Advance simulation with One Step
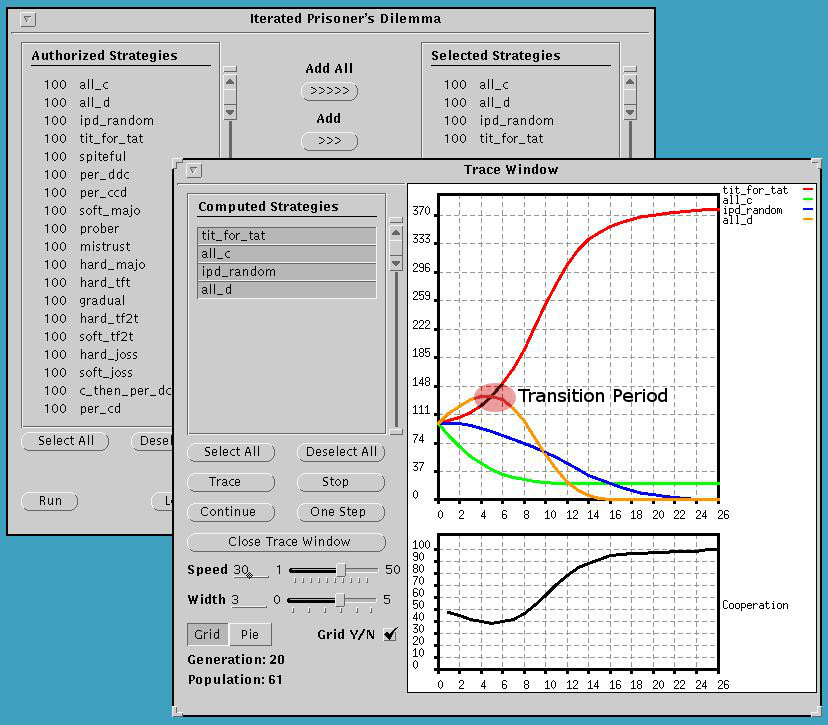Viewport: 828px width, 725px height. 340,512
